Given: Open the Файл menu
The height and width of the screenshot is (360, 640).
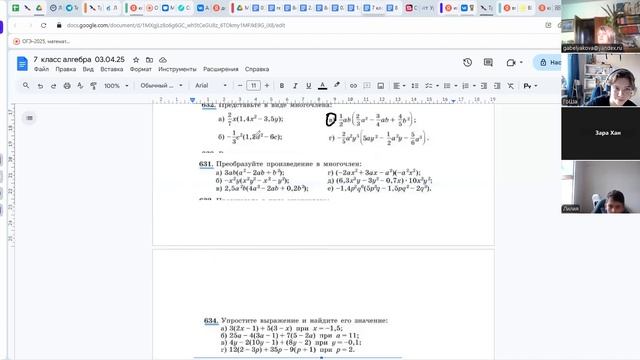Looking at the screenshot, I should tap(41, 69).
